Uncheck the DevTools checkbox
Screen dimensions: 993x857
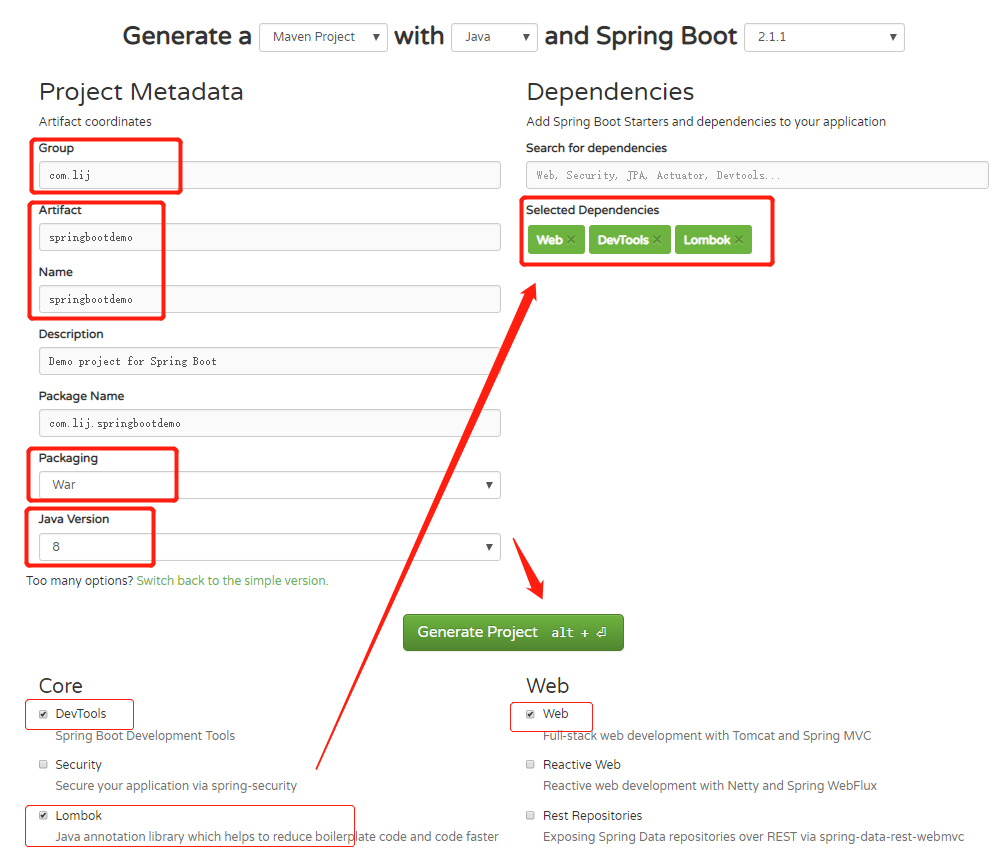(x=43, y=714)
